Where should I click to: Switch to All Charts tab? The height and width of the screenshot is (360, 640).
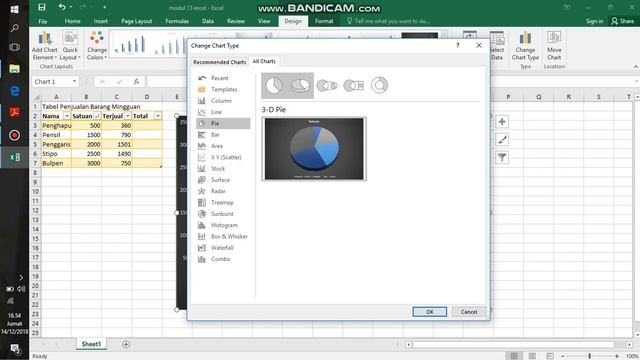point(264,61)
